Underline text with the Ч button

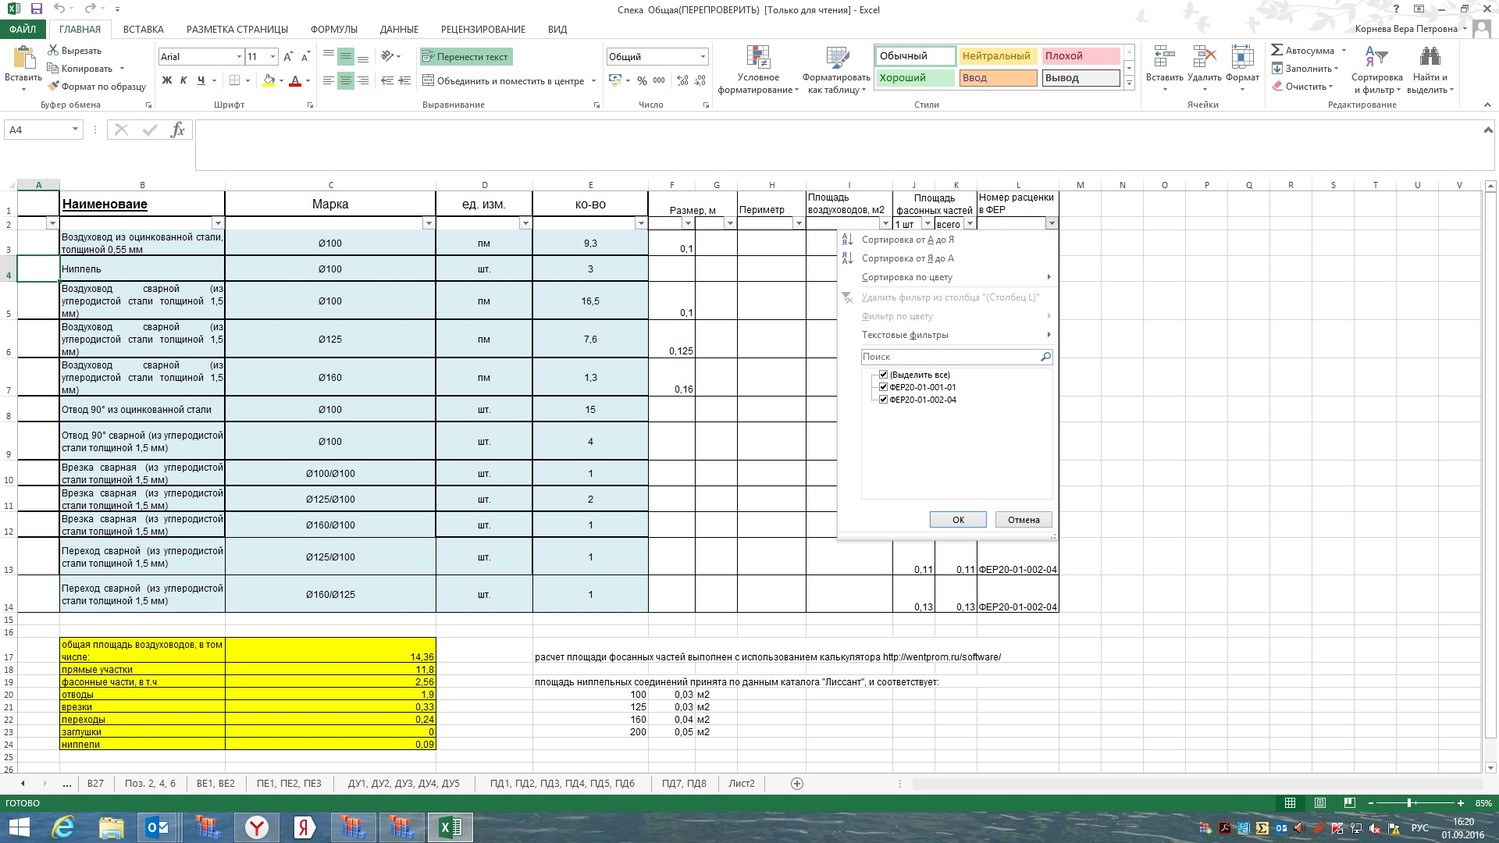tap(201, 81)
